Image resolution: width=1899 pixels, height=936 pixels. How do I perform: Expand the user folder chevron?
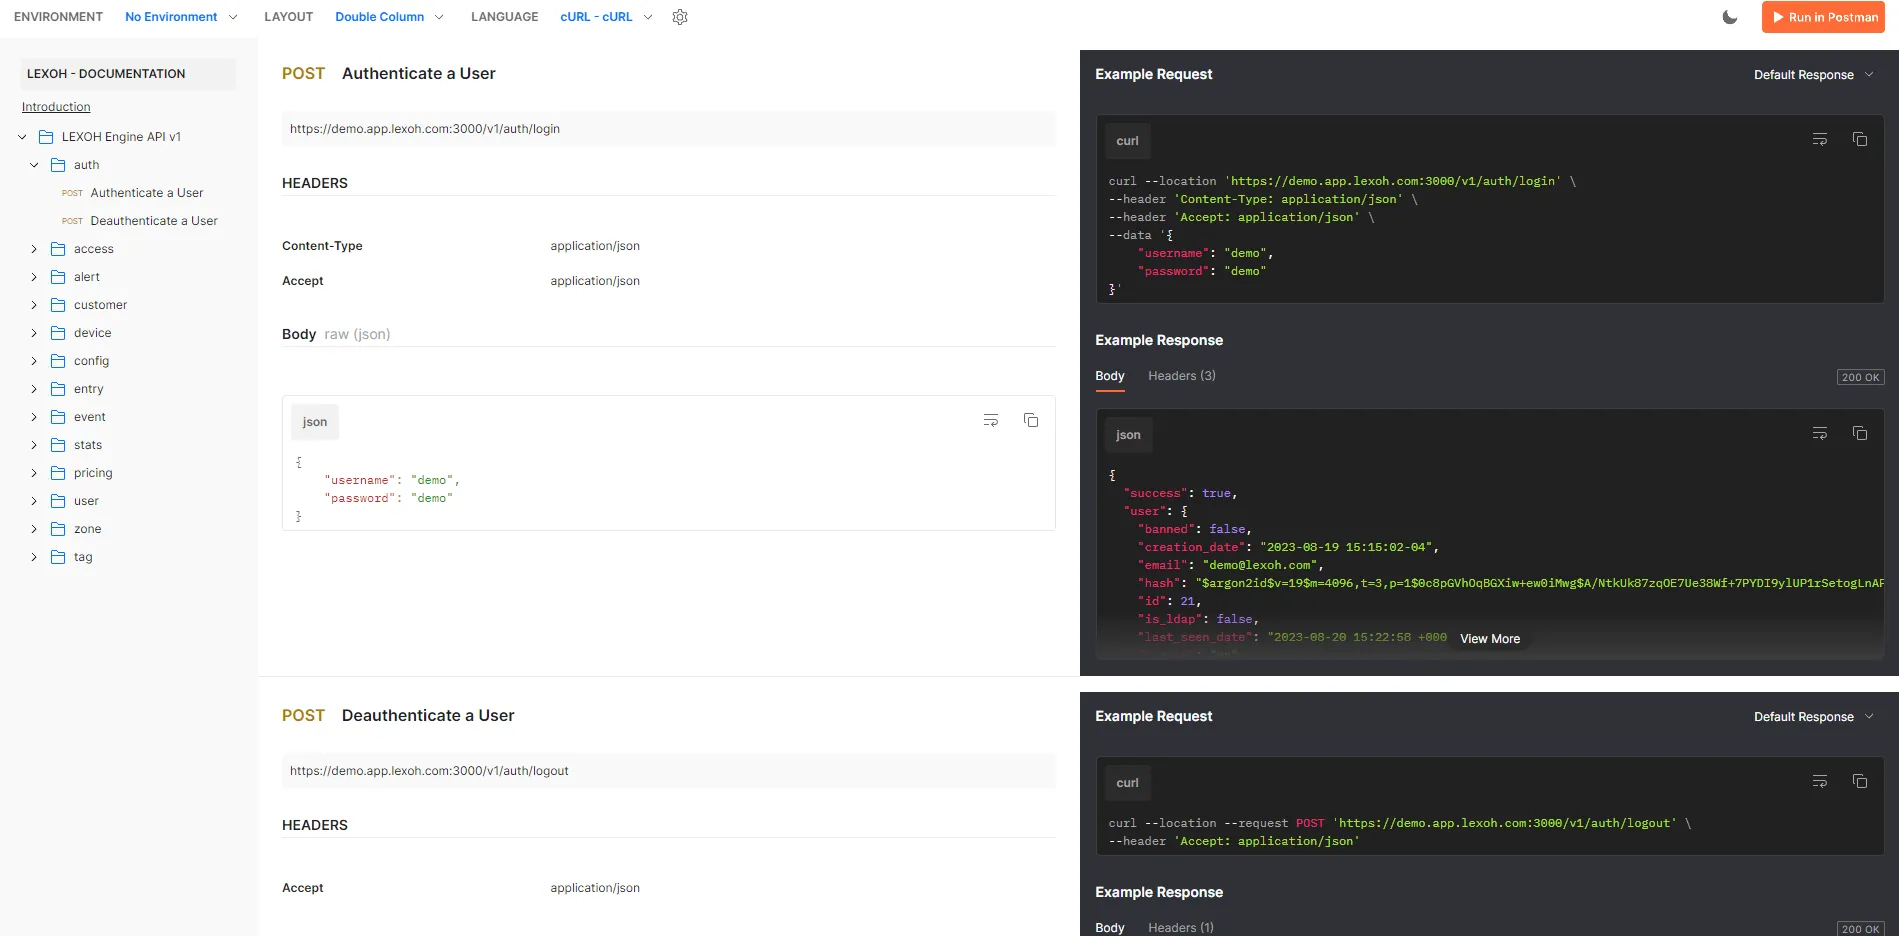pyautogui.click(x=34, y=501)
